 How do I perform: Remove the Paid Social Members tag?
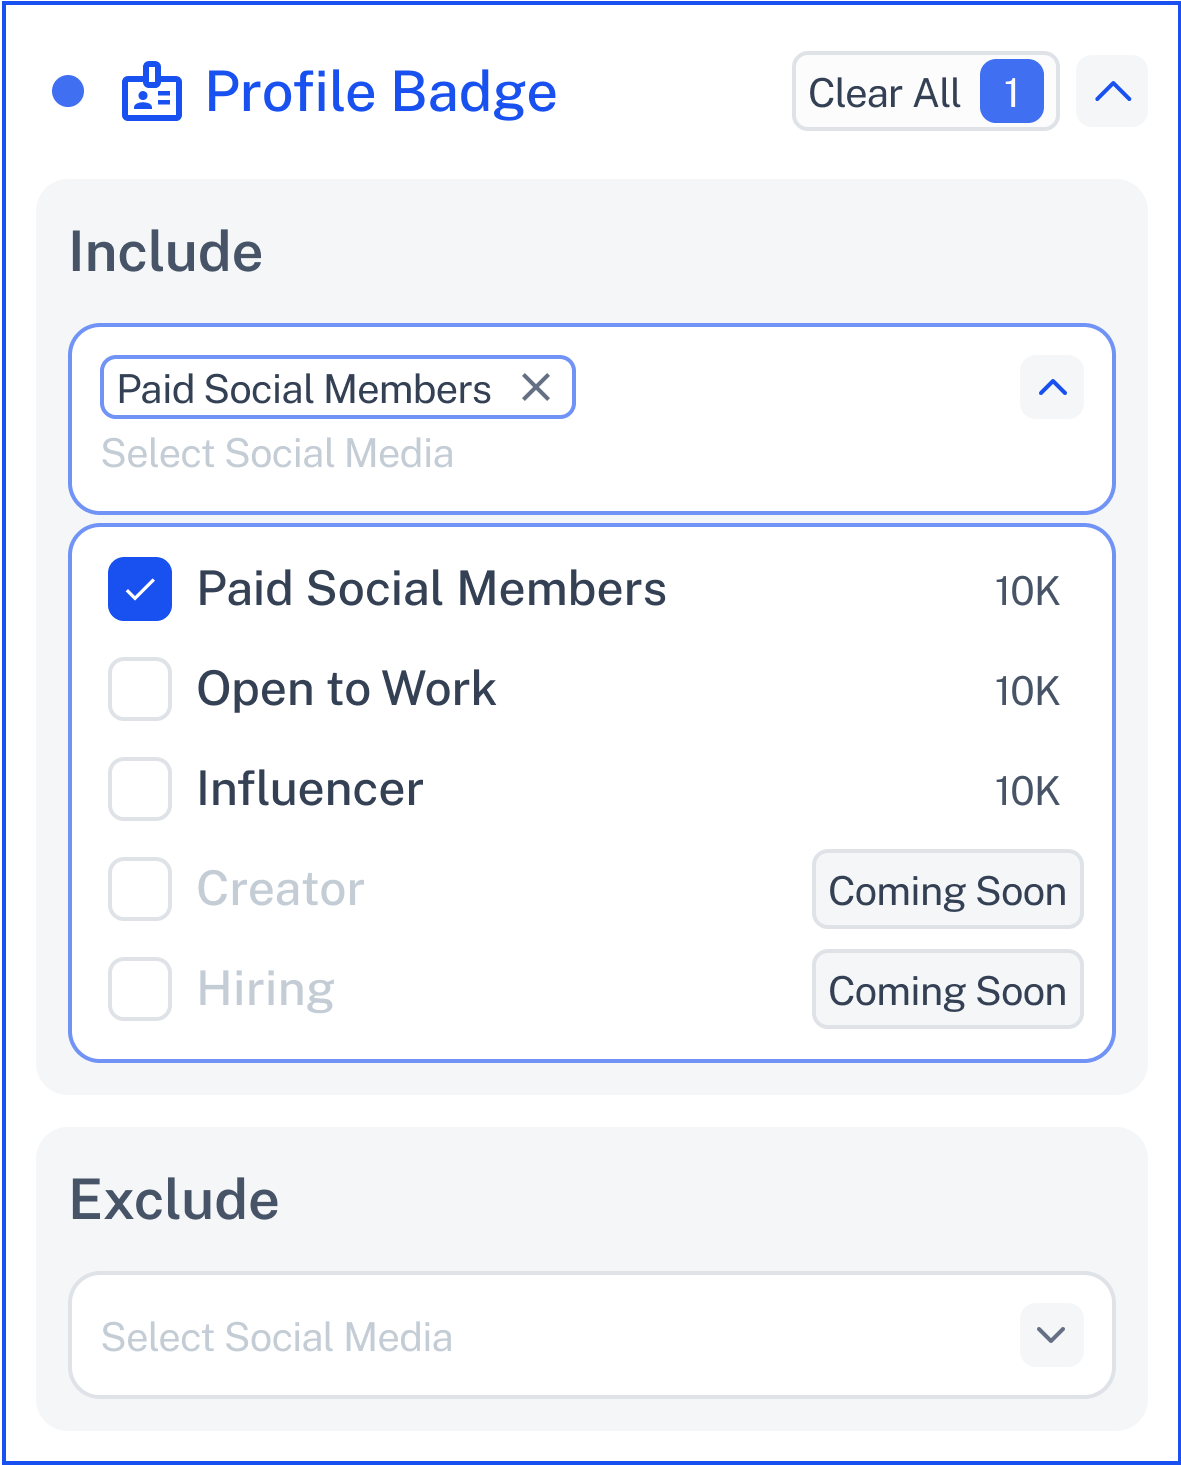click(536, 387)
